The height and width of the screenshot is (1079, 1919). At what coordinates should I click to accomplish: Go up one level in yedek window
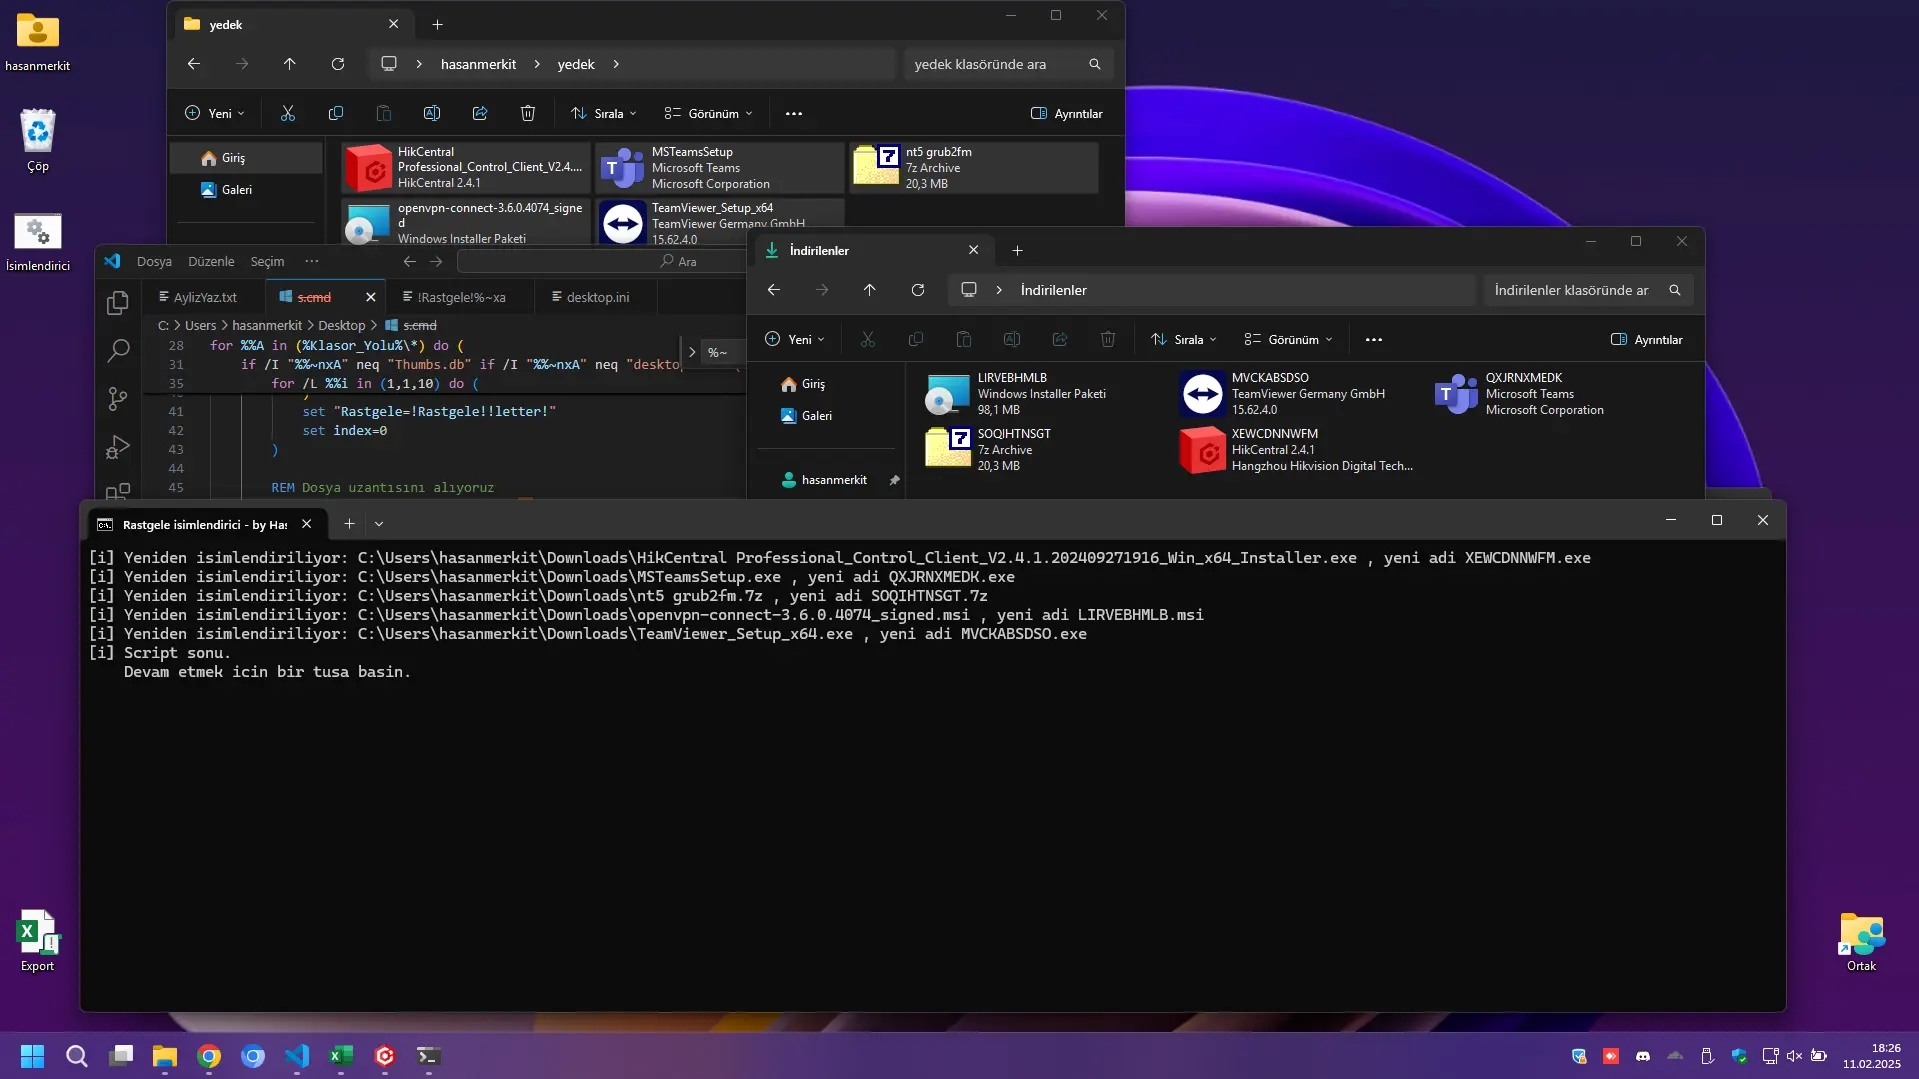coord(290,64)
